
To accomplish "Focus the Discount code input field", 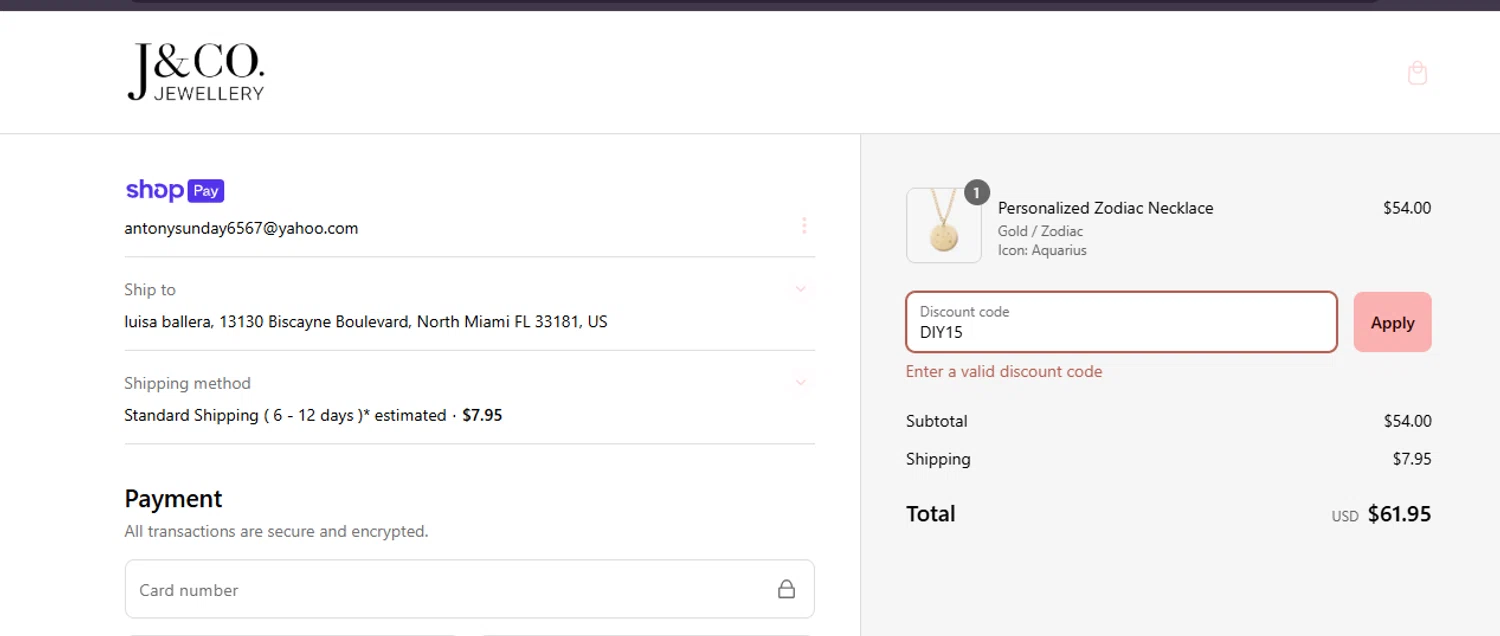I will [x=1121, y=322].
